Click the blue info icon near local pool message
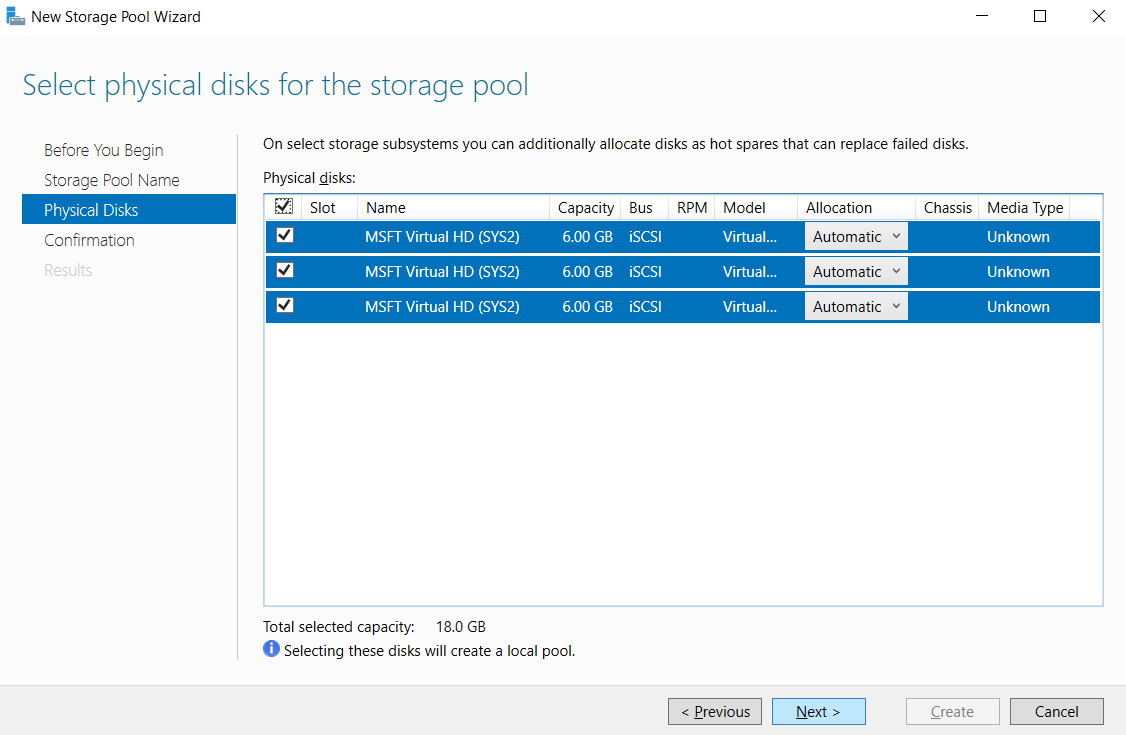 271,649
